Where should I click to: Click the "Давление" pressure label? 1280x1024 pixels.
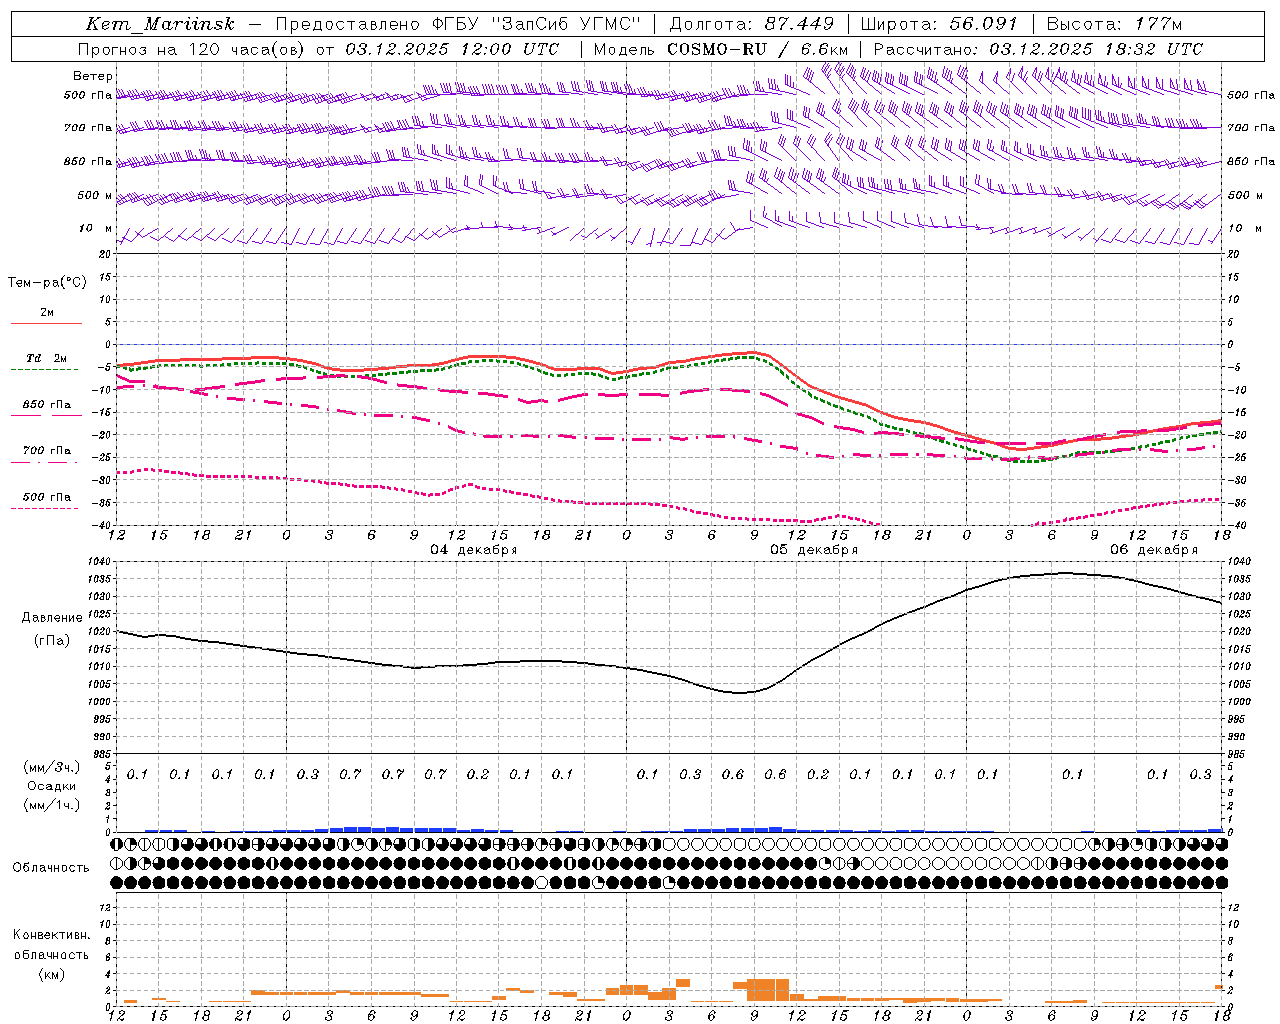coord(52,617)
